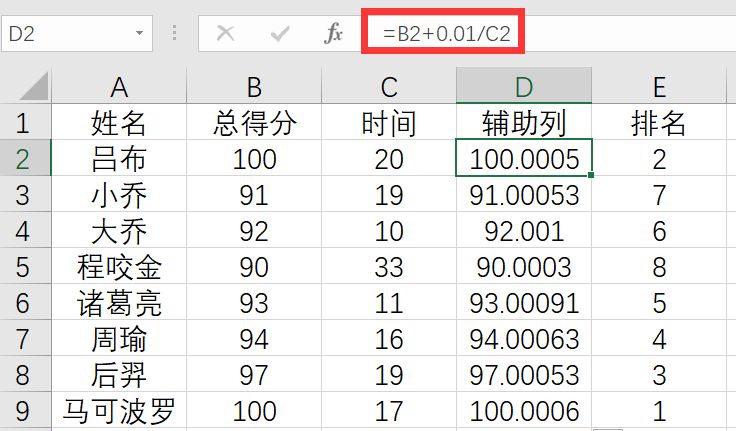
Task: Click the cell containing 马可波罗
Action: point(119,410)
